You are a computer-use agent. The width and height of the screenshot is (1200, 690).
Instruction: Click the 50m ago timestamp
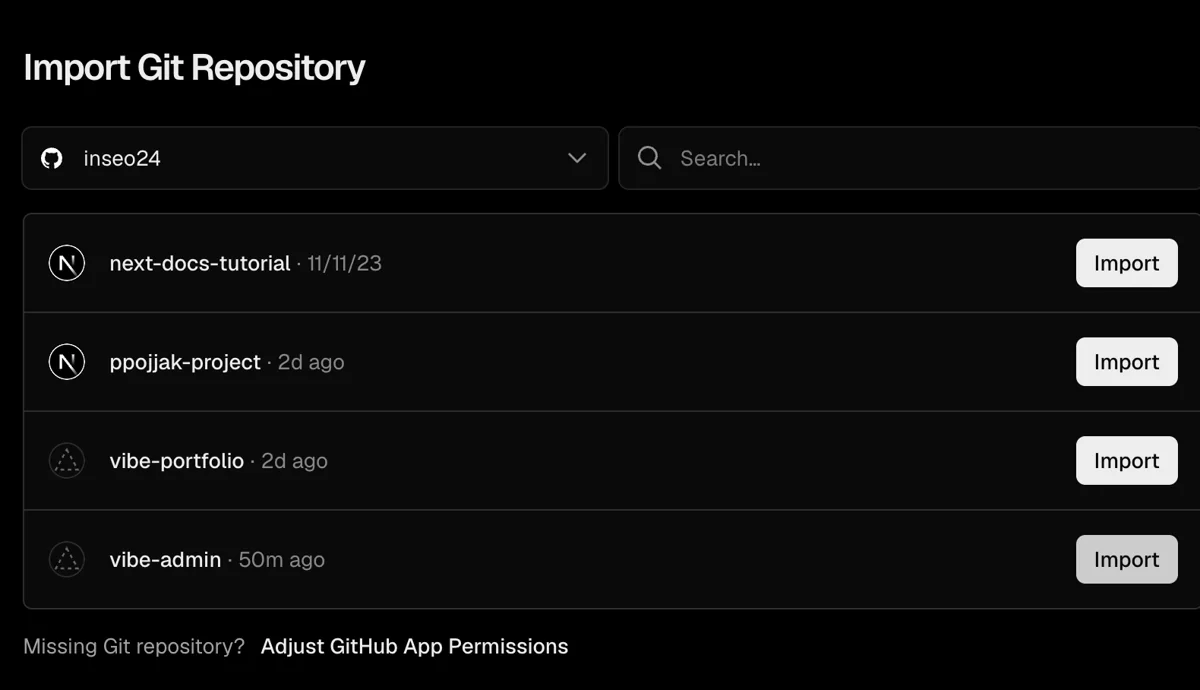tap(282, 560)
